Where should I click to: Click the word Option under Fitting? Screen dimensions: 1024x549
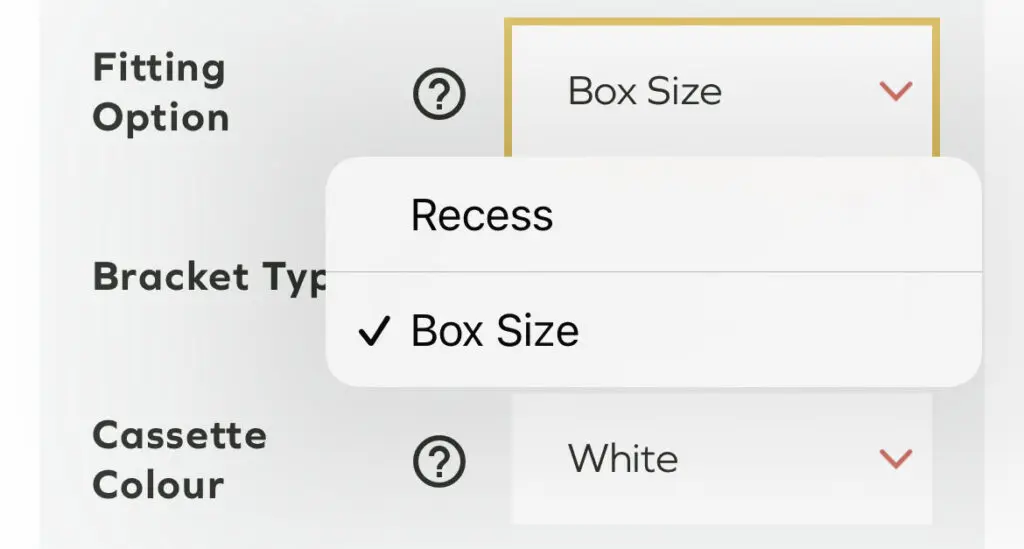click(x=160, y=118)
